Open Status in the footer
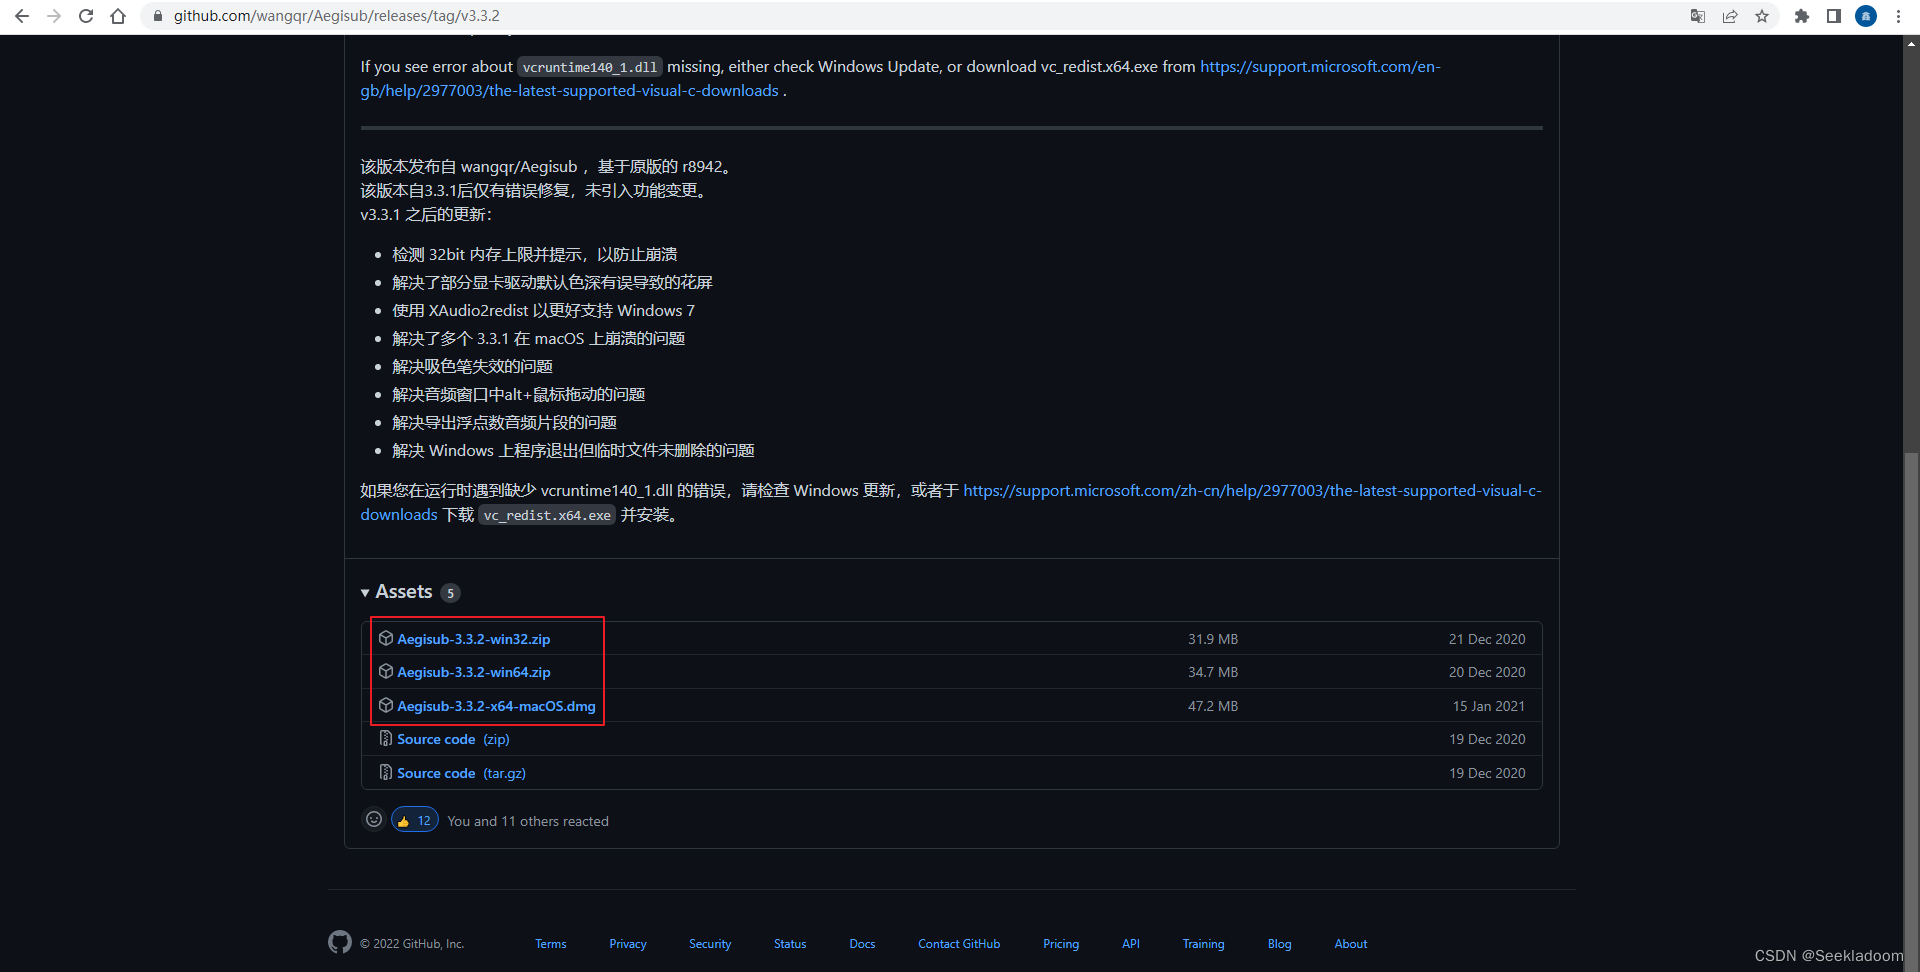This screenshot has height=972, width=1920. coord(790,944)
